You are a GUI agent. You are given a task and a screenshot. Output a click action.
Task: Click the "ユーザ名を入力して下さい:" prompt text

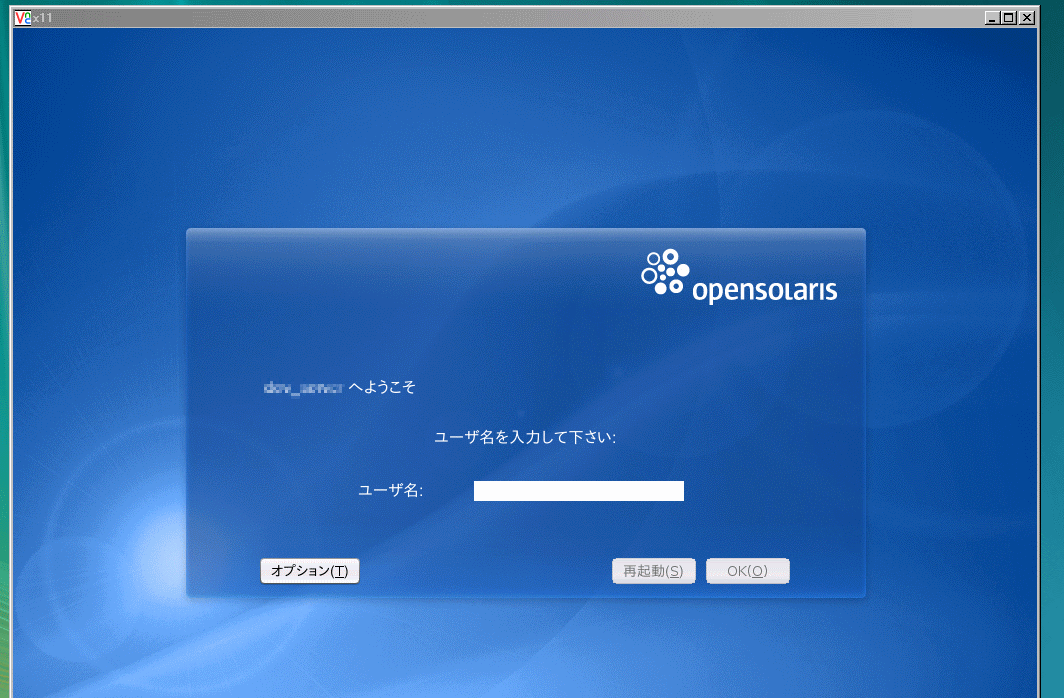(525, 437)
